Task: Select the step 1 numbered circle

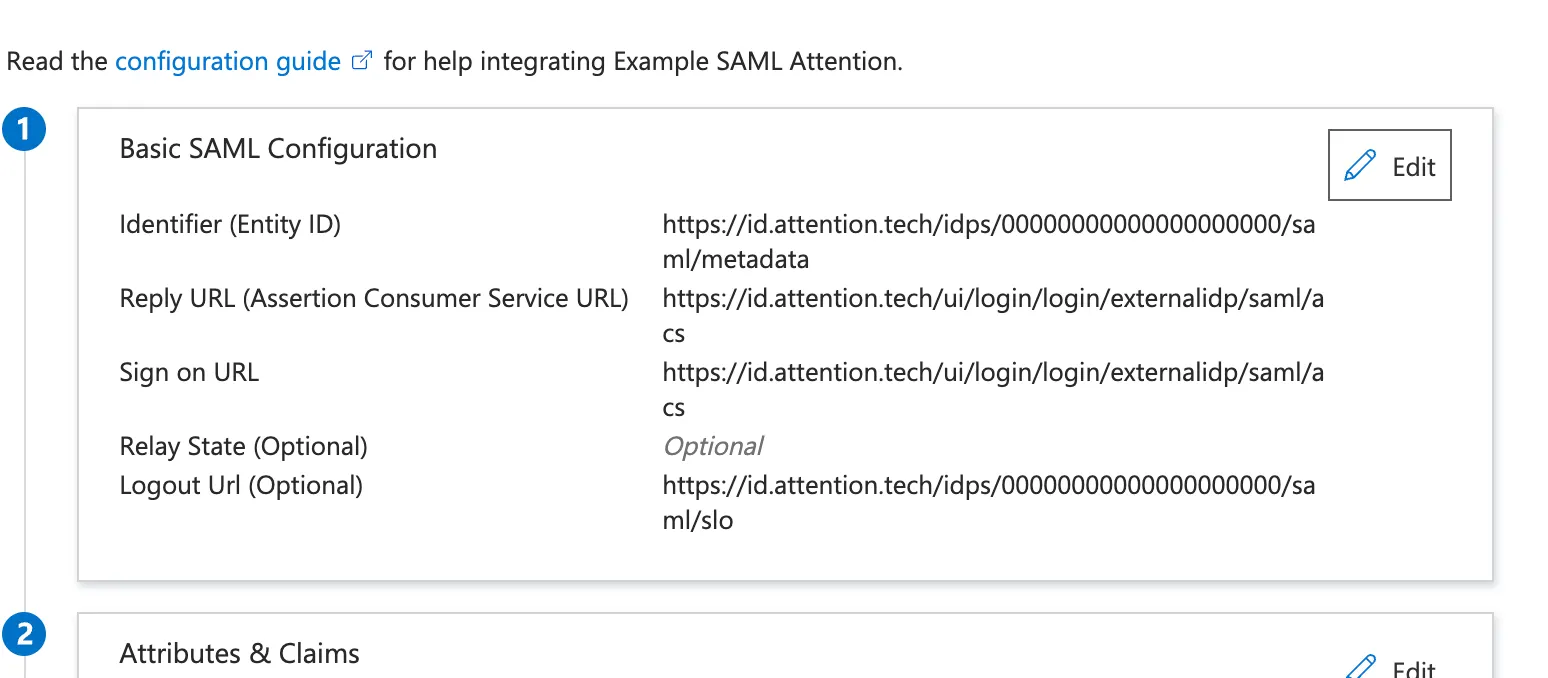Action: (x=25, y=128)
